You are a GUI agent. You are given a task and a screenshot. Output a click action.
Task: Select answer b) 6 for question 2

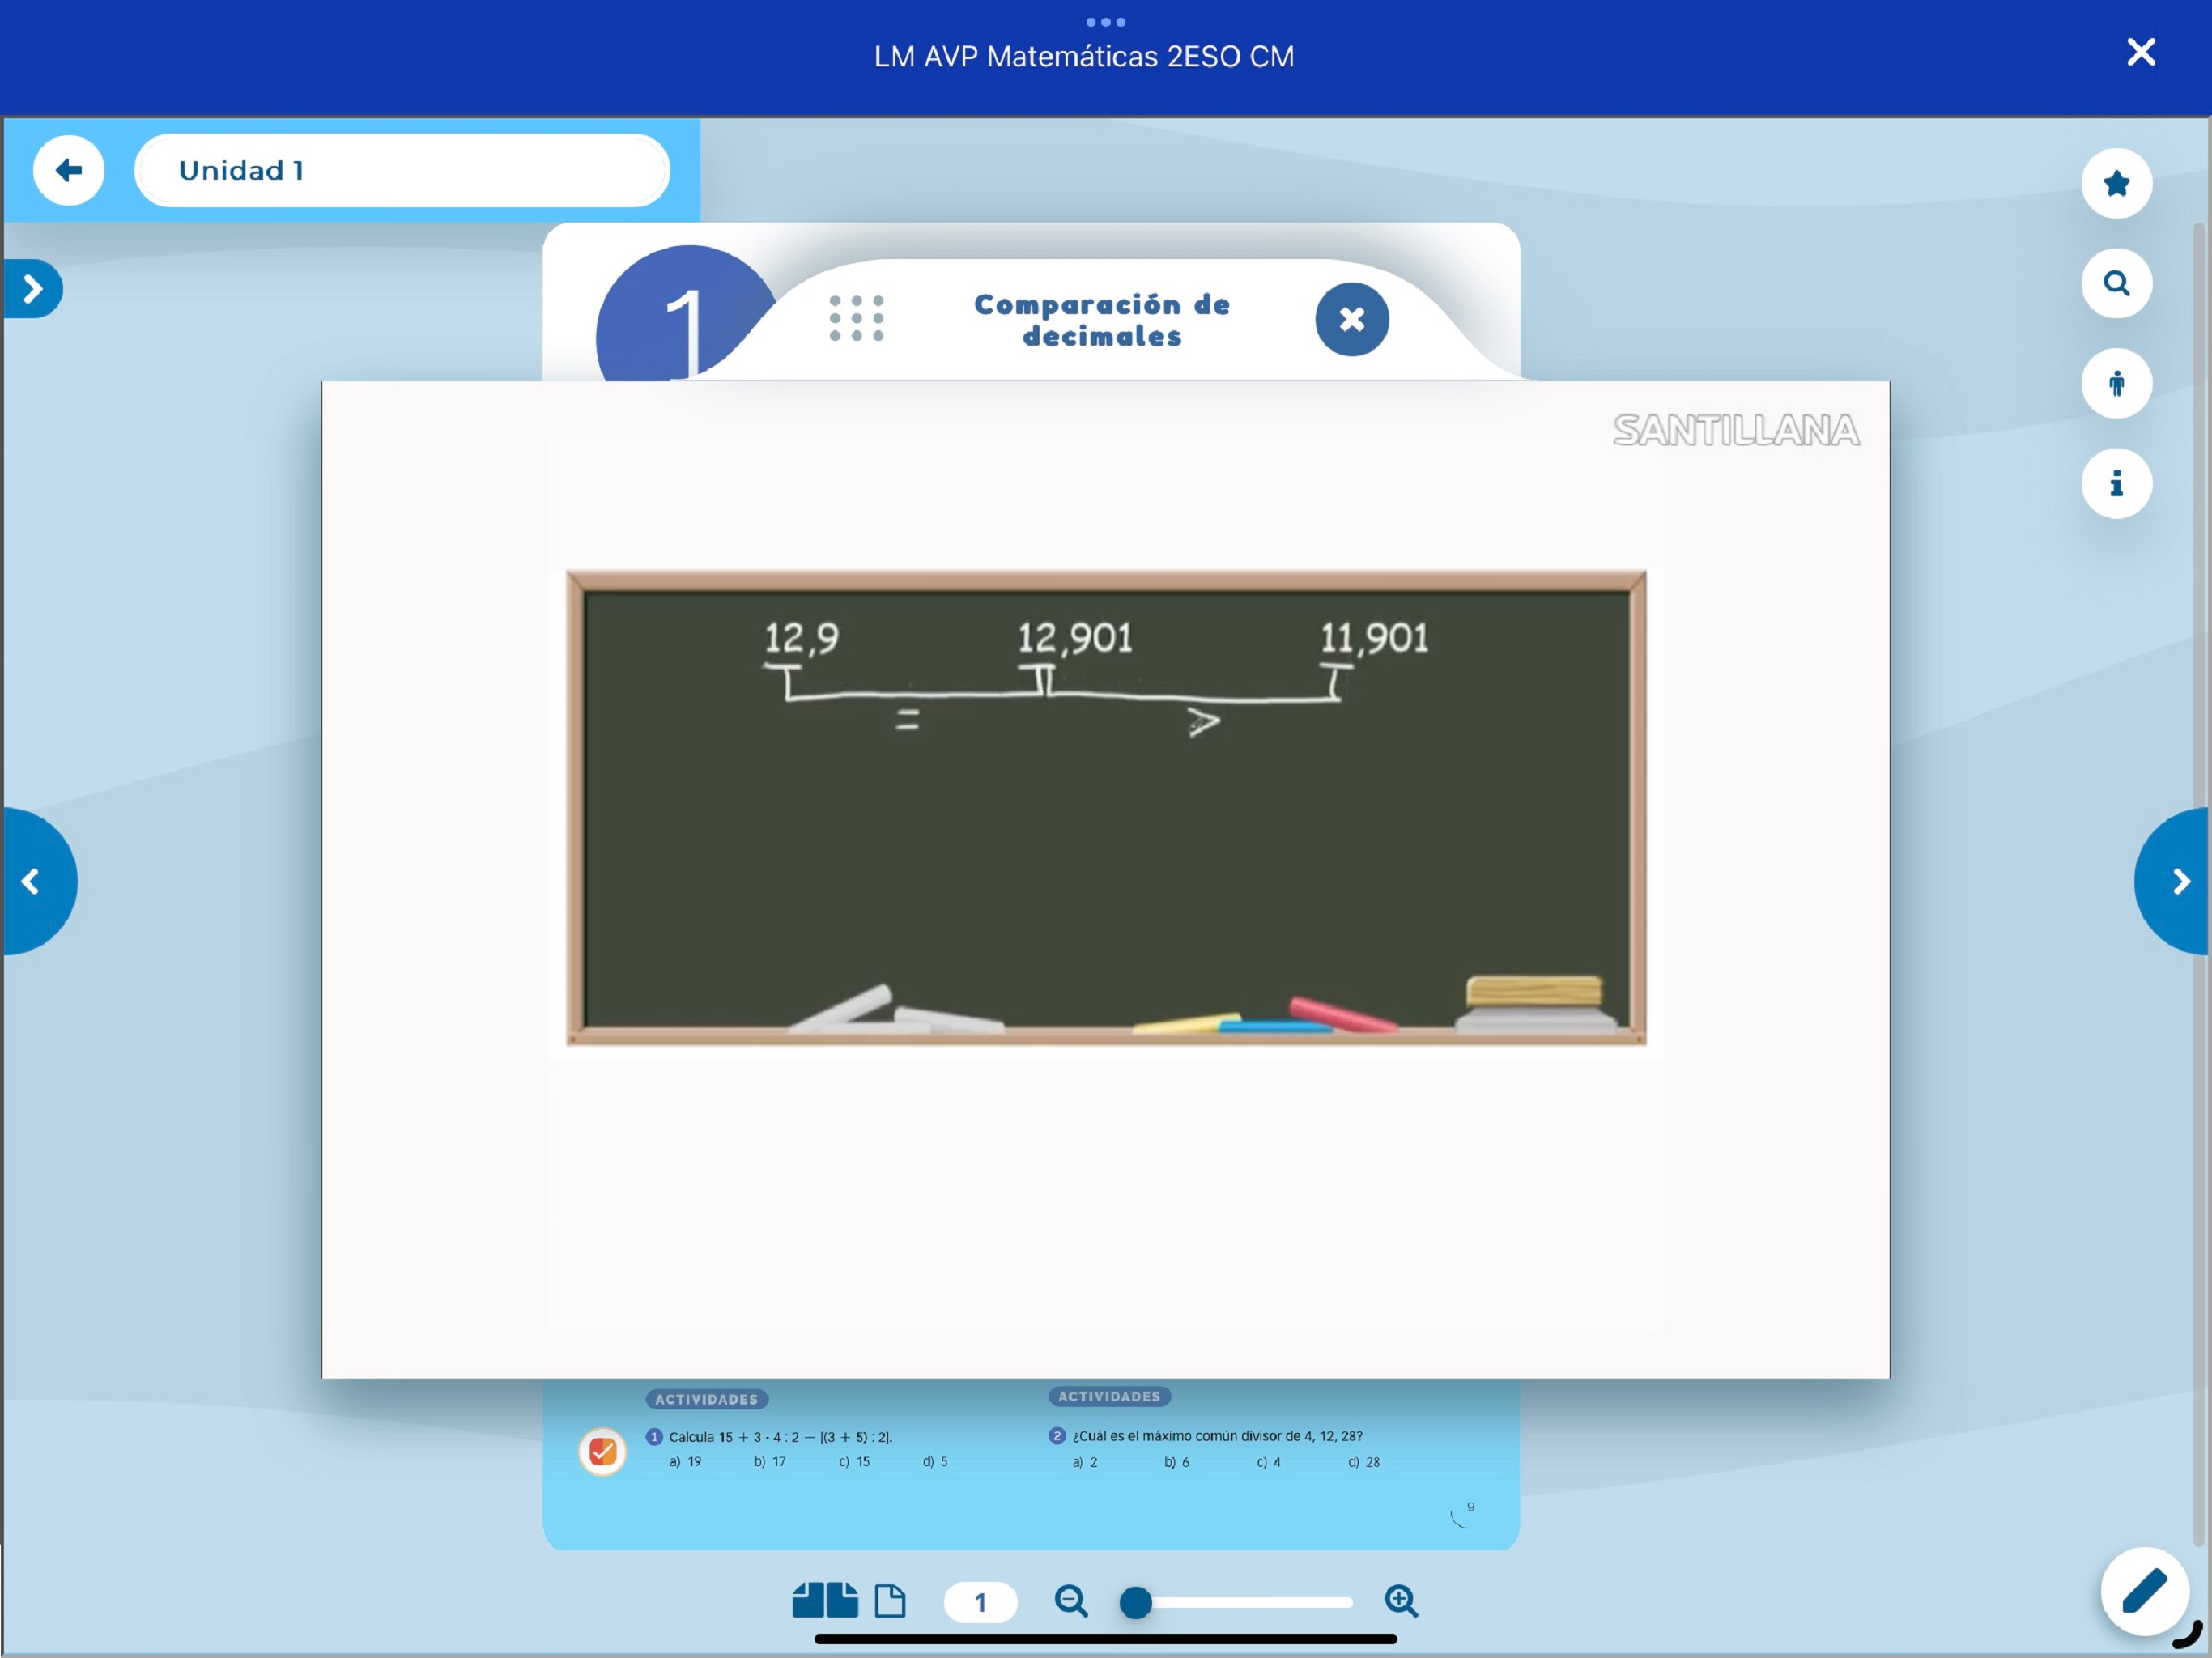coord(1177,1461)
